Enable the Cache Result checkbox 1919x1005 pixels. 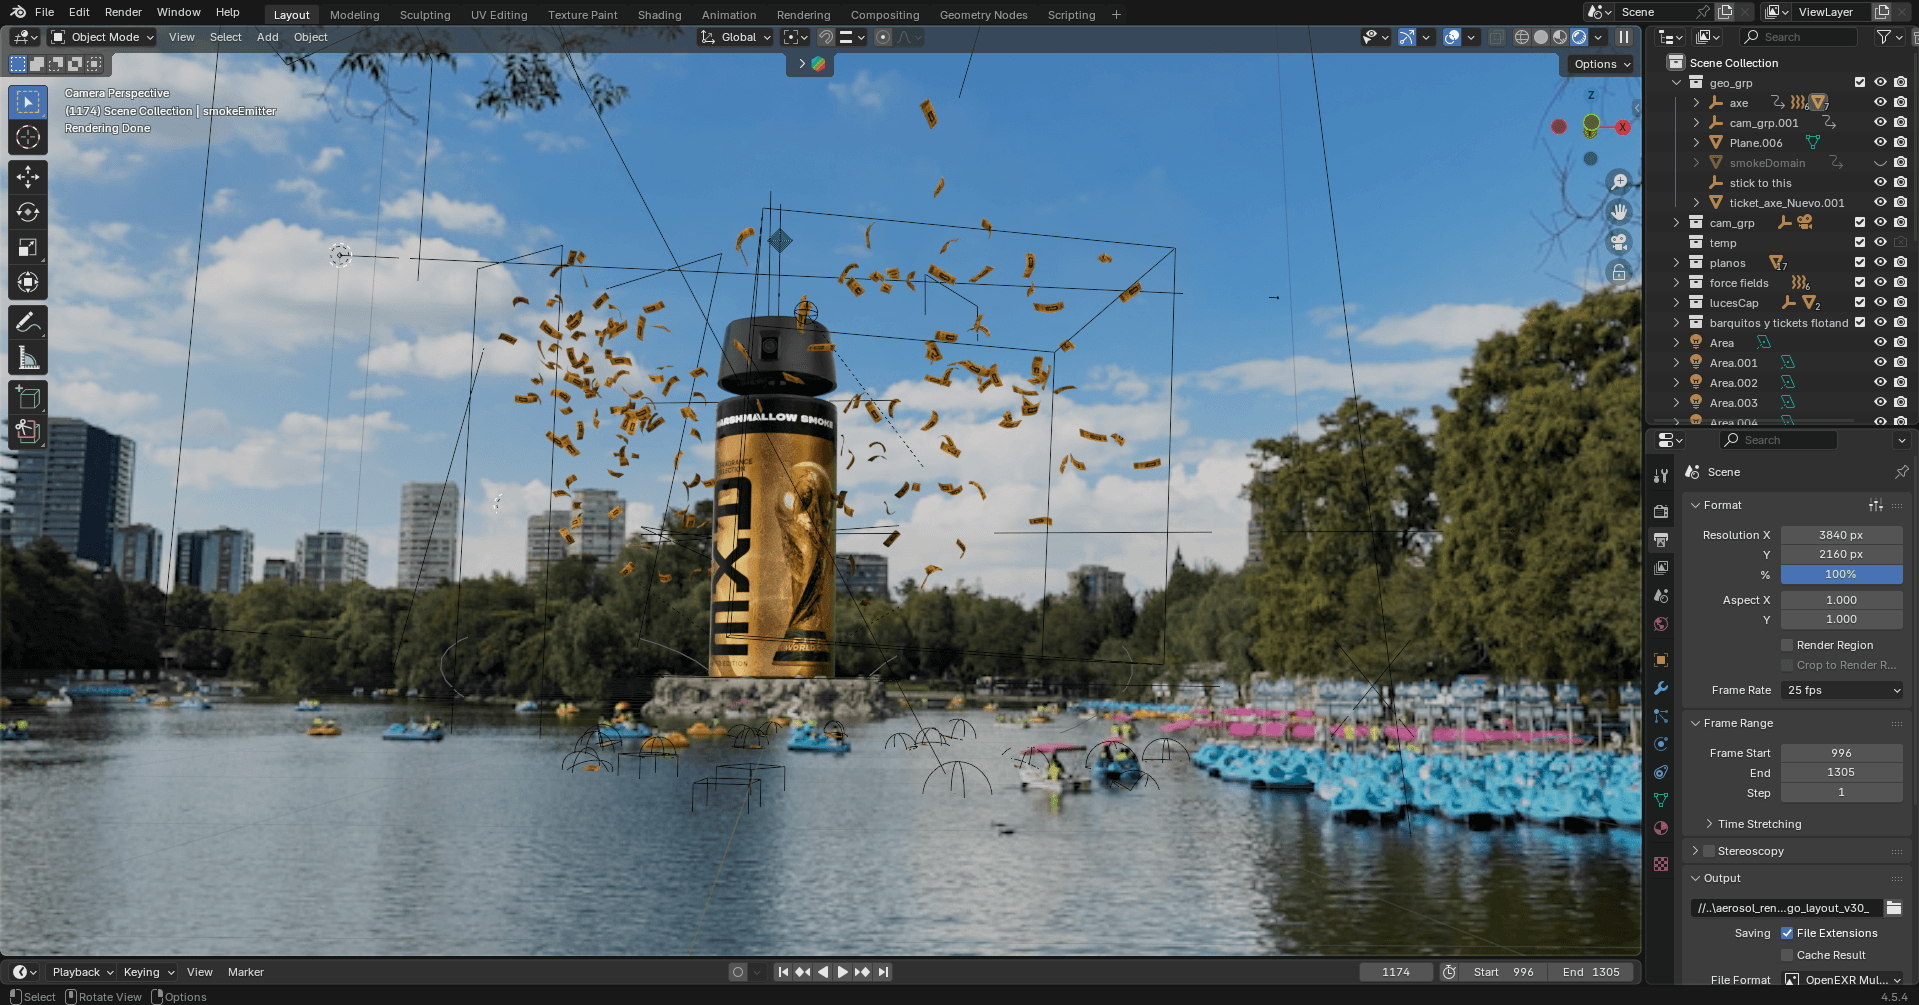click(1787, 955)
